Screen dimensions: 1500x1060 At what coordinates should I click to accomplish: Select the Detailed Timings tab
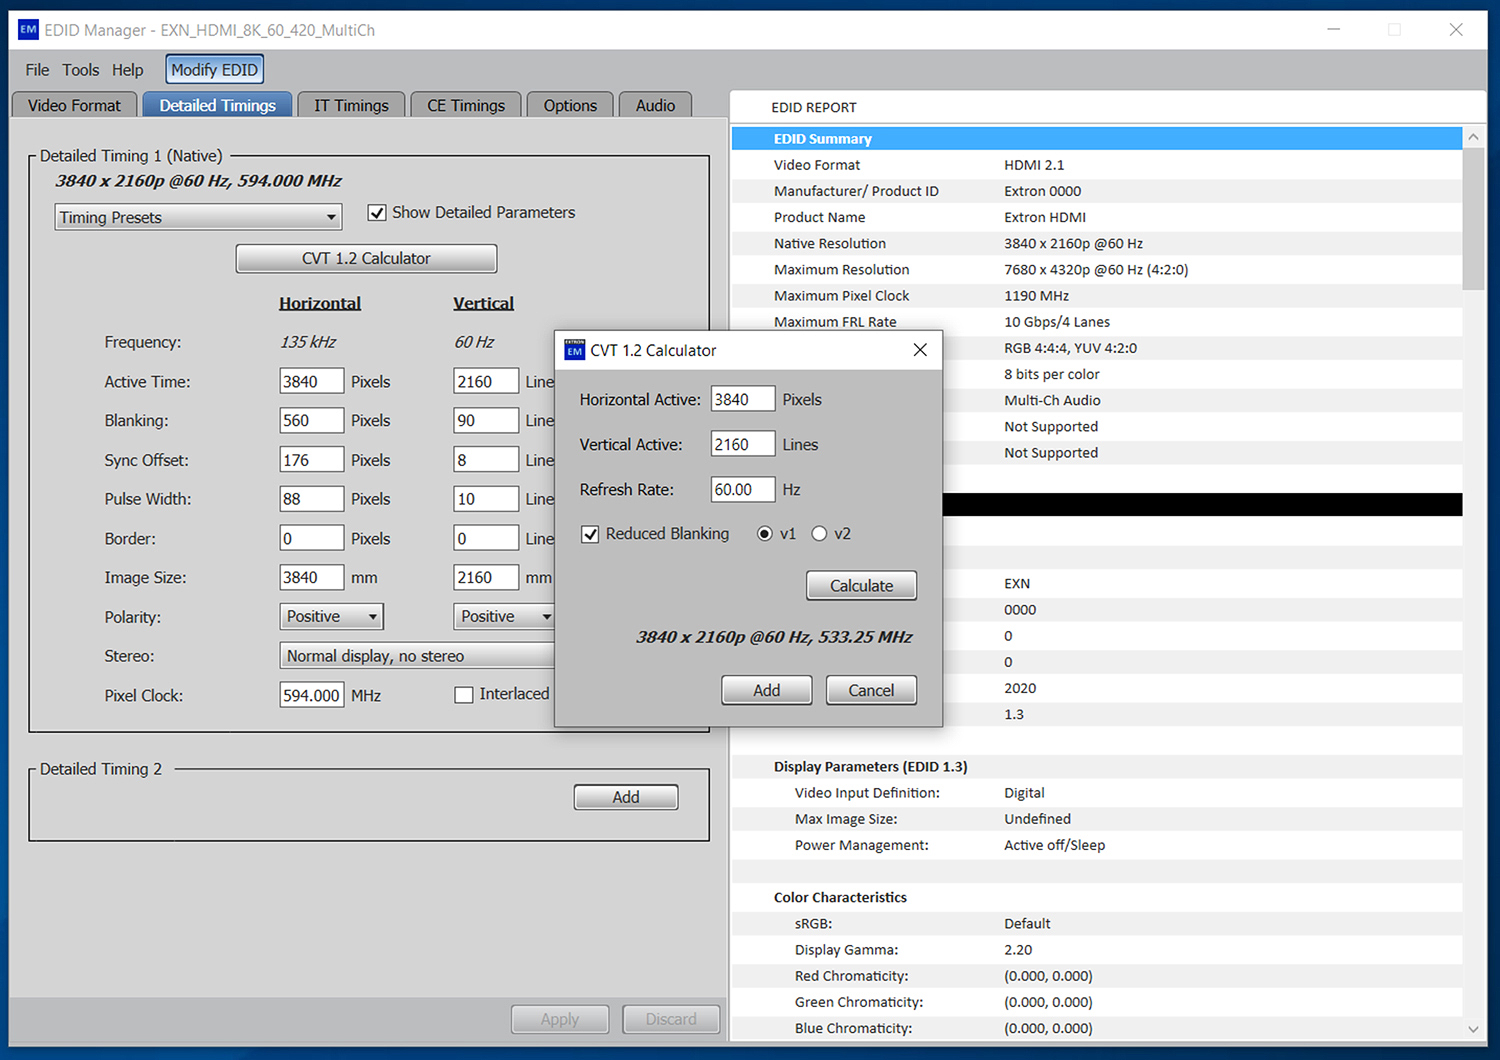point(217,105)
